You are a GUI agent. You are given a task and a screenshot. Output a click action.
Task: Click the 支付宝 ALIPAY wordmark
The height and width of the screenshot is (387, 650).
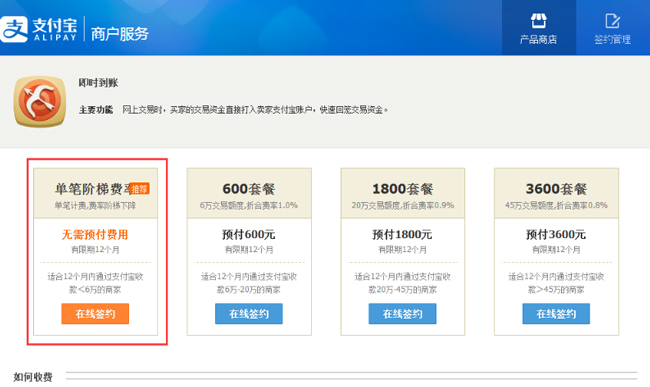[x=55, y=29]
